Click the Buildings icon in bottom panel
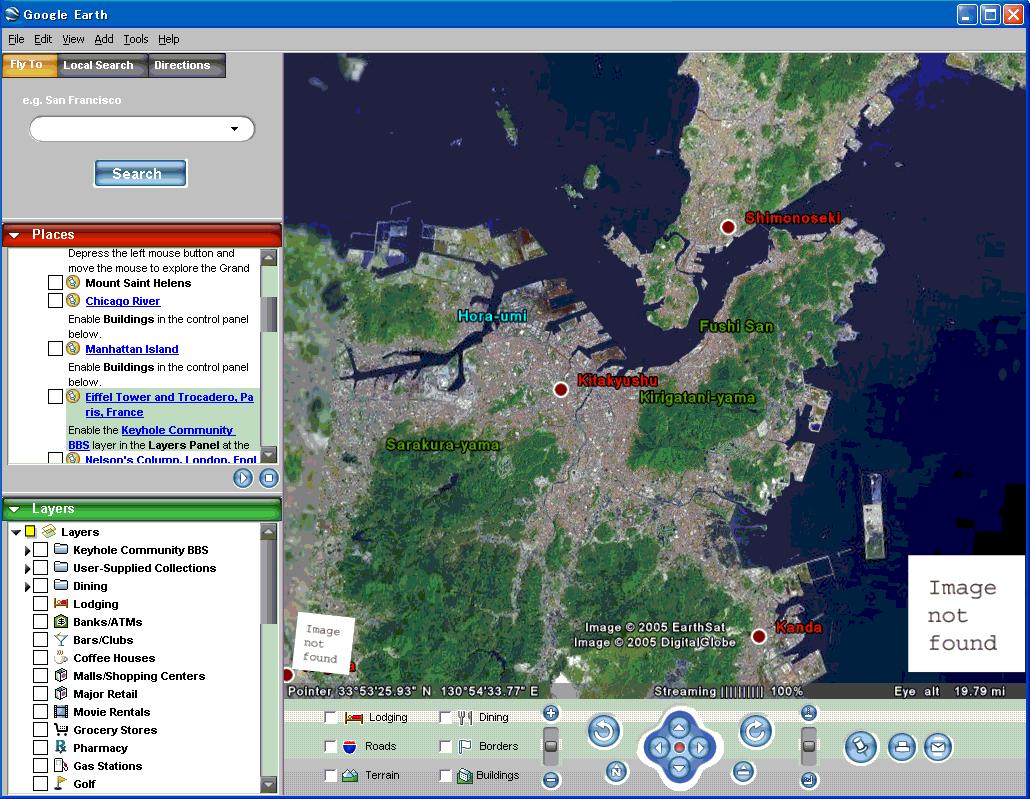 (465, 775)
